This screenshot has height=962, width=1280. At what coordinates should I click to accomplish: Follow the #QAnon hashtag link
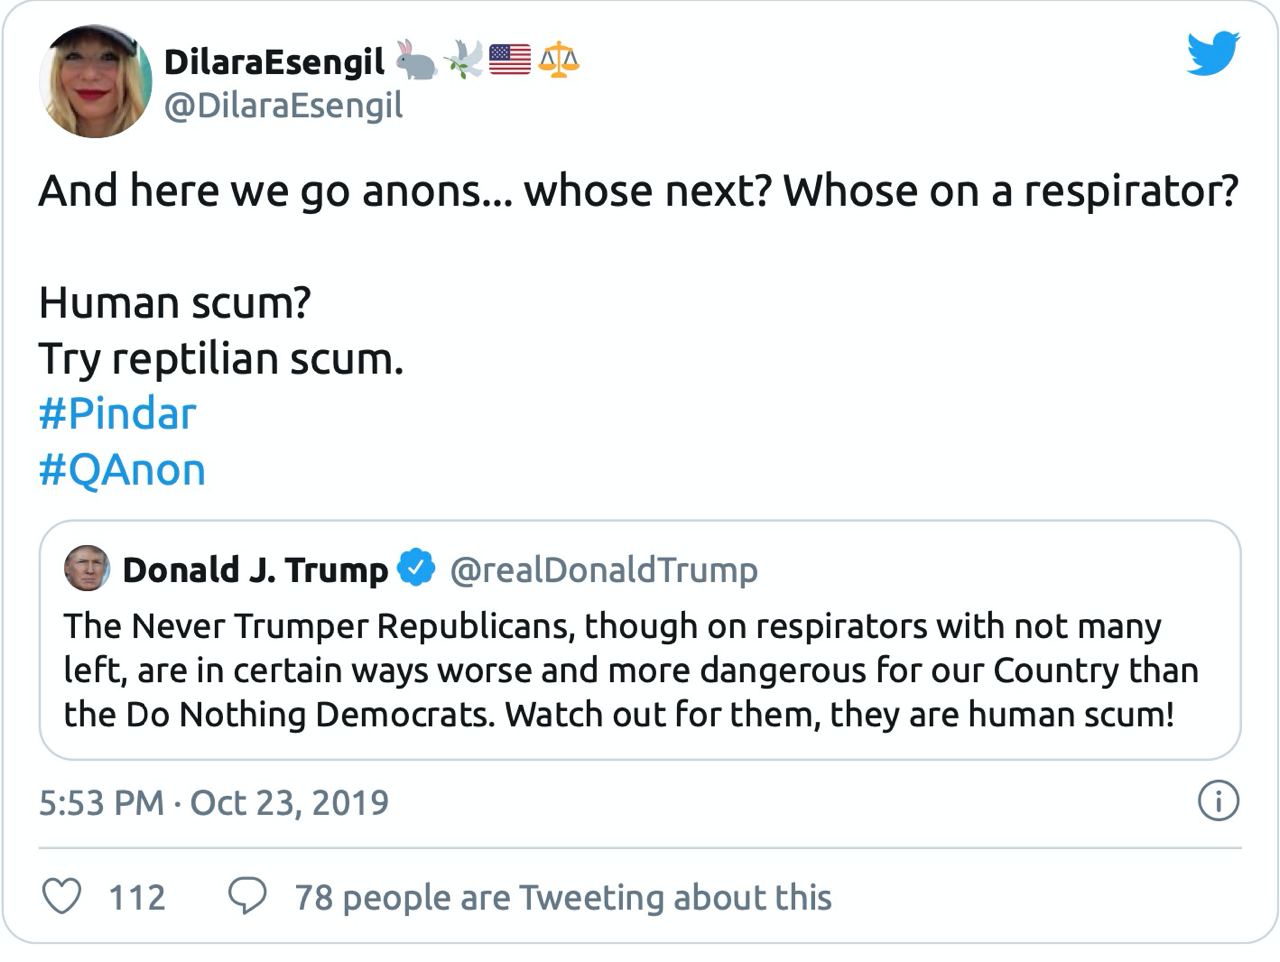tap(122, 469)
